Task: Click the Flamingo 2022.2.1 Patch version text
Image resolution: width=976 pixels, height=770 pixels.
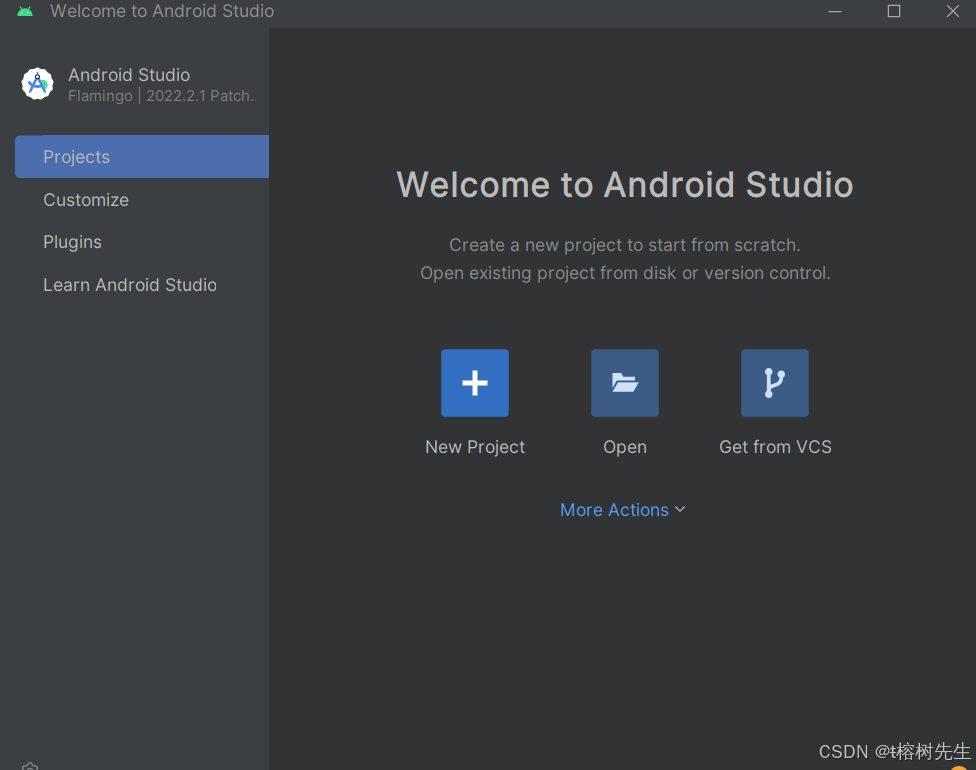Action: click(x=162, y=96)
